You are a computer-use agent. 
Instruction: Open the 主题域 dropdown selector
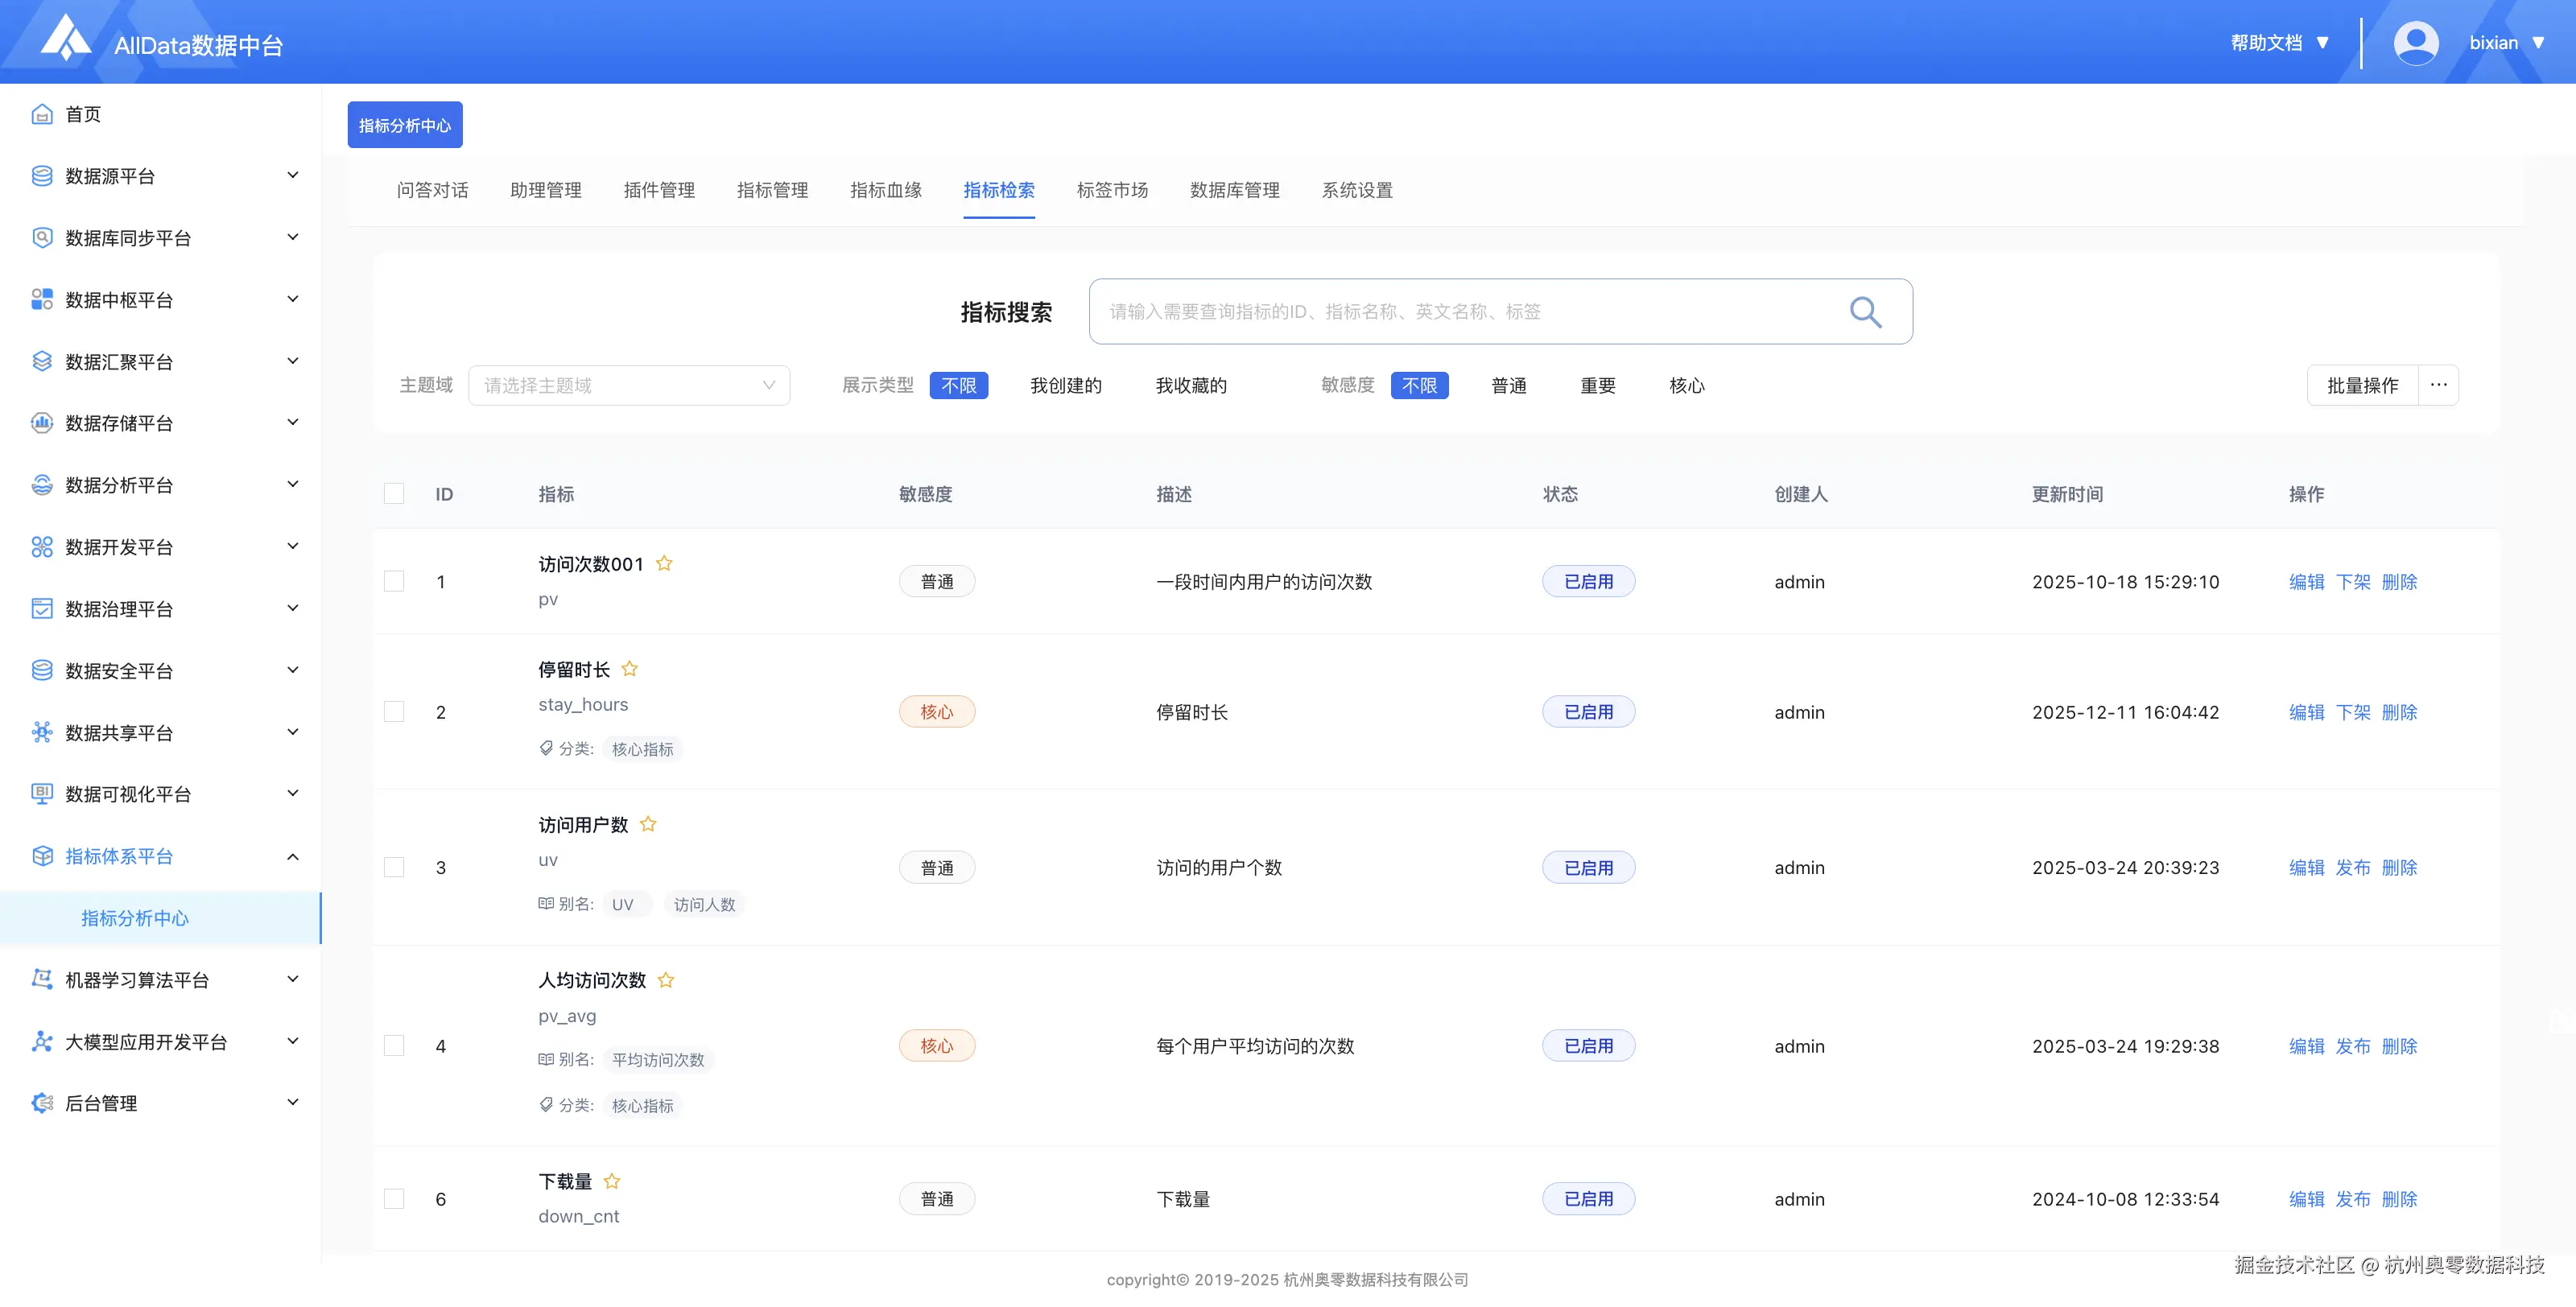(629, 385)
